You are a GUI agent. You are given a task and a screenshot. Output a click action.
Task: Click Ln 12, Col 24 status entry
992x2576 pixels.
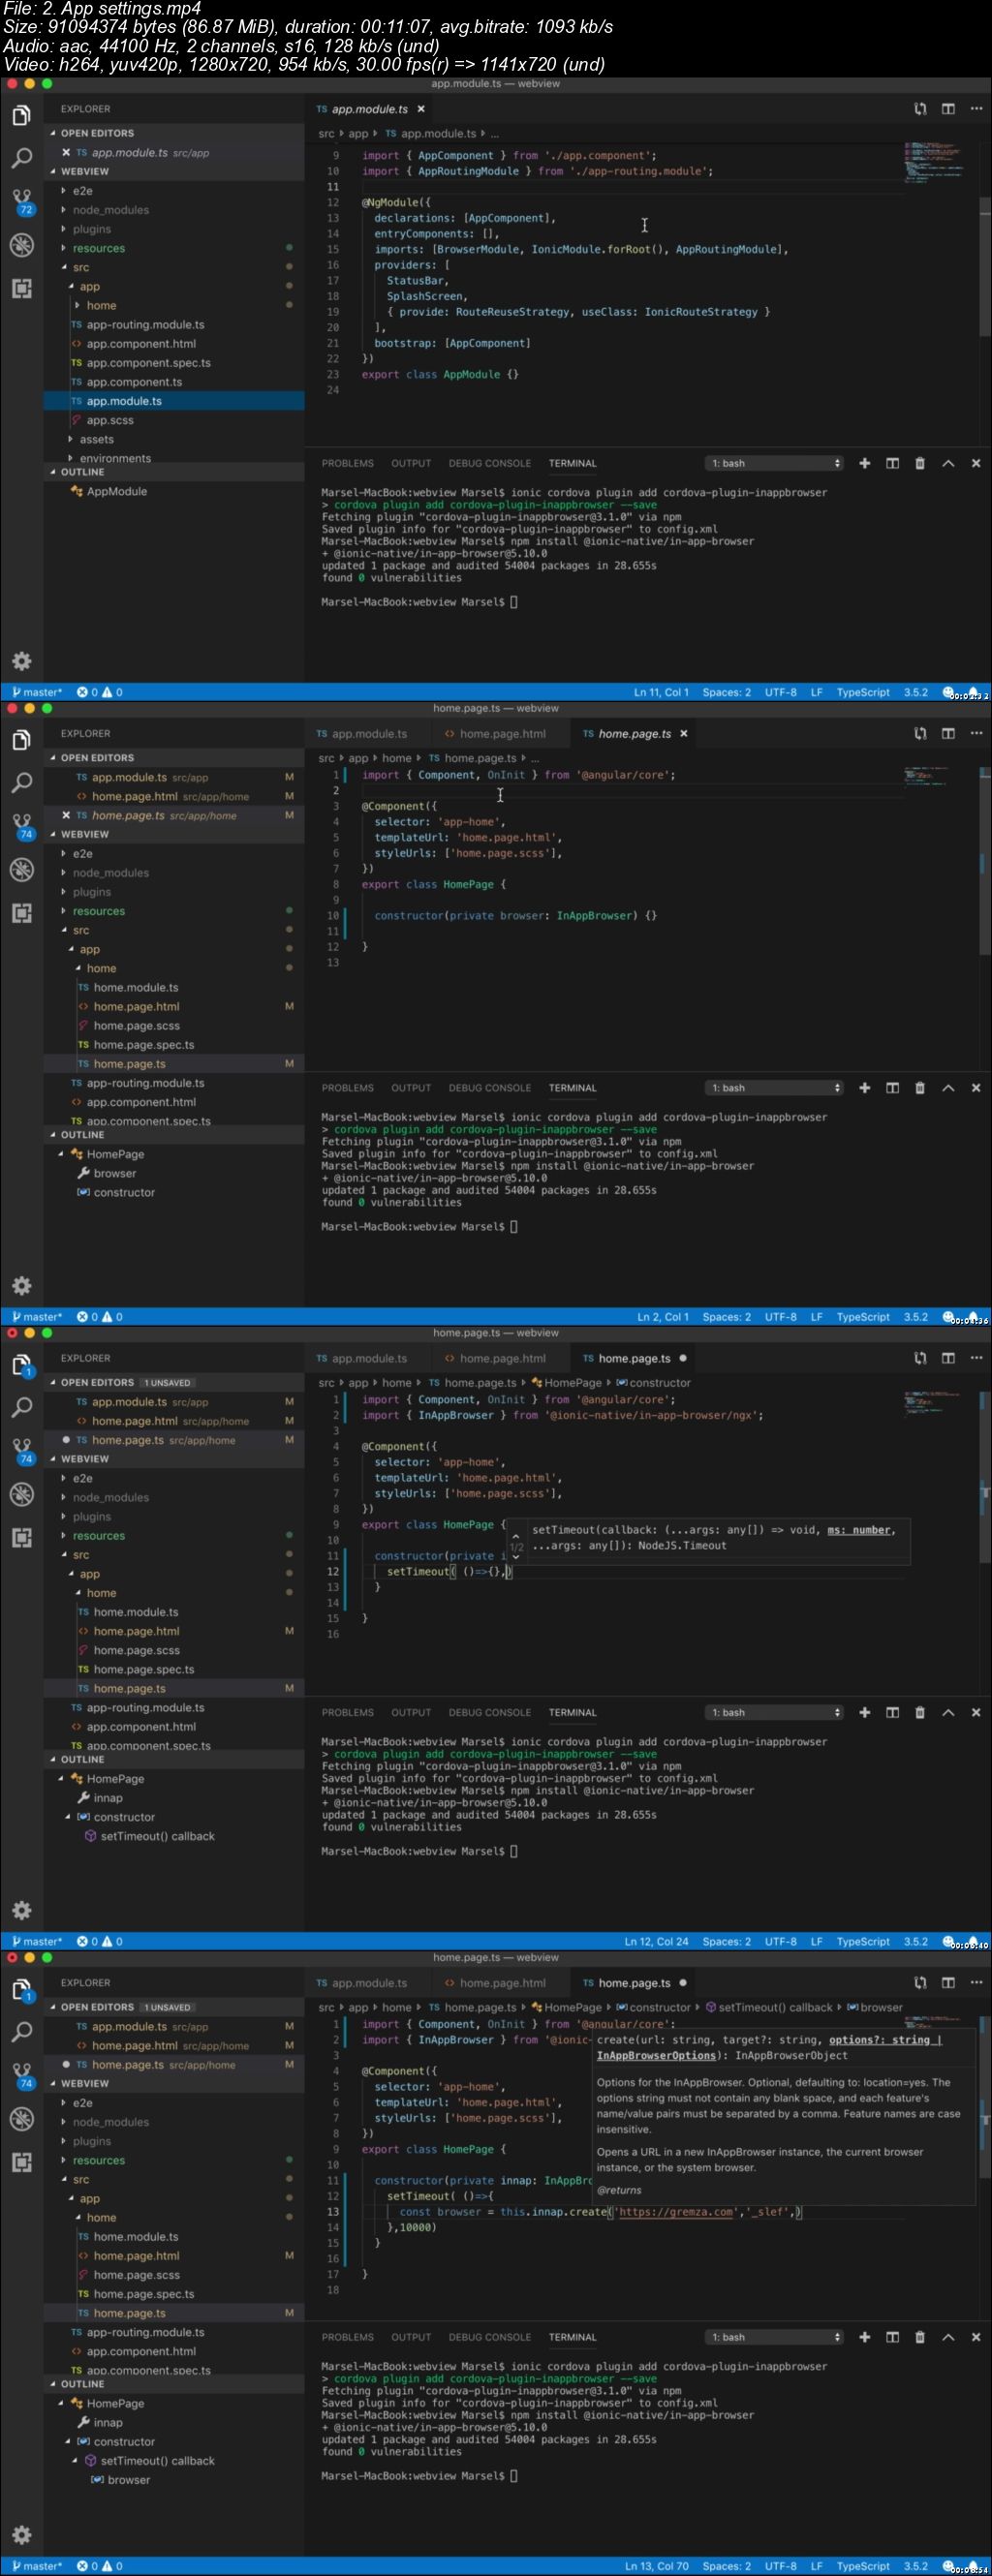tap(656, 1941)
